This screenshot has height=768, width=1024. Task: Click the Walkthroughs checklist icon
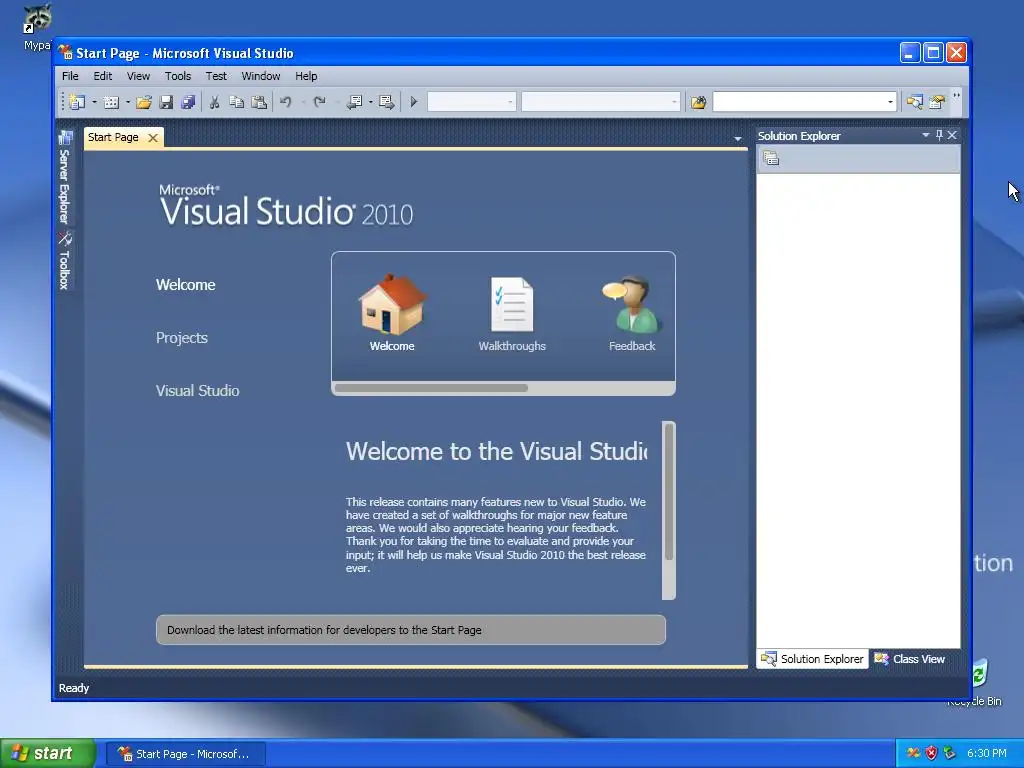point(512,304)
